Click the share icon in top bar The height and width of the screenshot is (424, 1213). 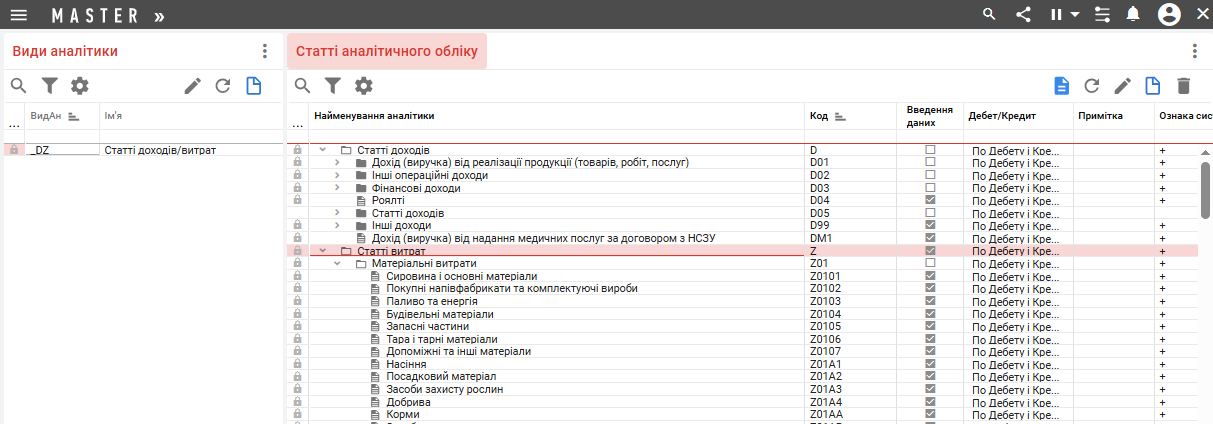pos(1023,14)
